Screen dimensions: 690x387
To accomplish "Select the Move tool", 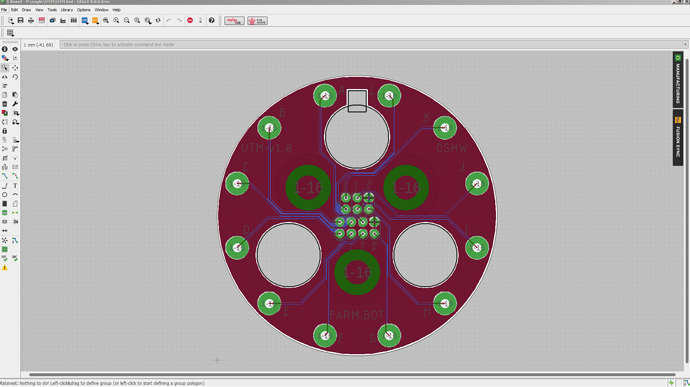I will pos(15,67).
